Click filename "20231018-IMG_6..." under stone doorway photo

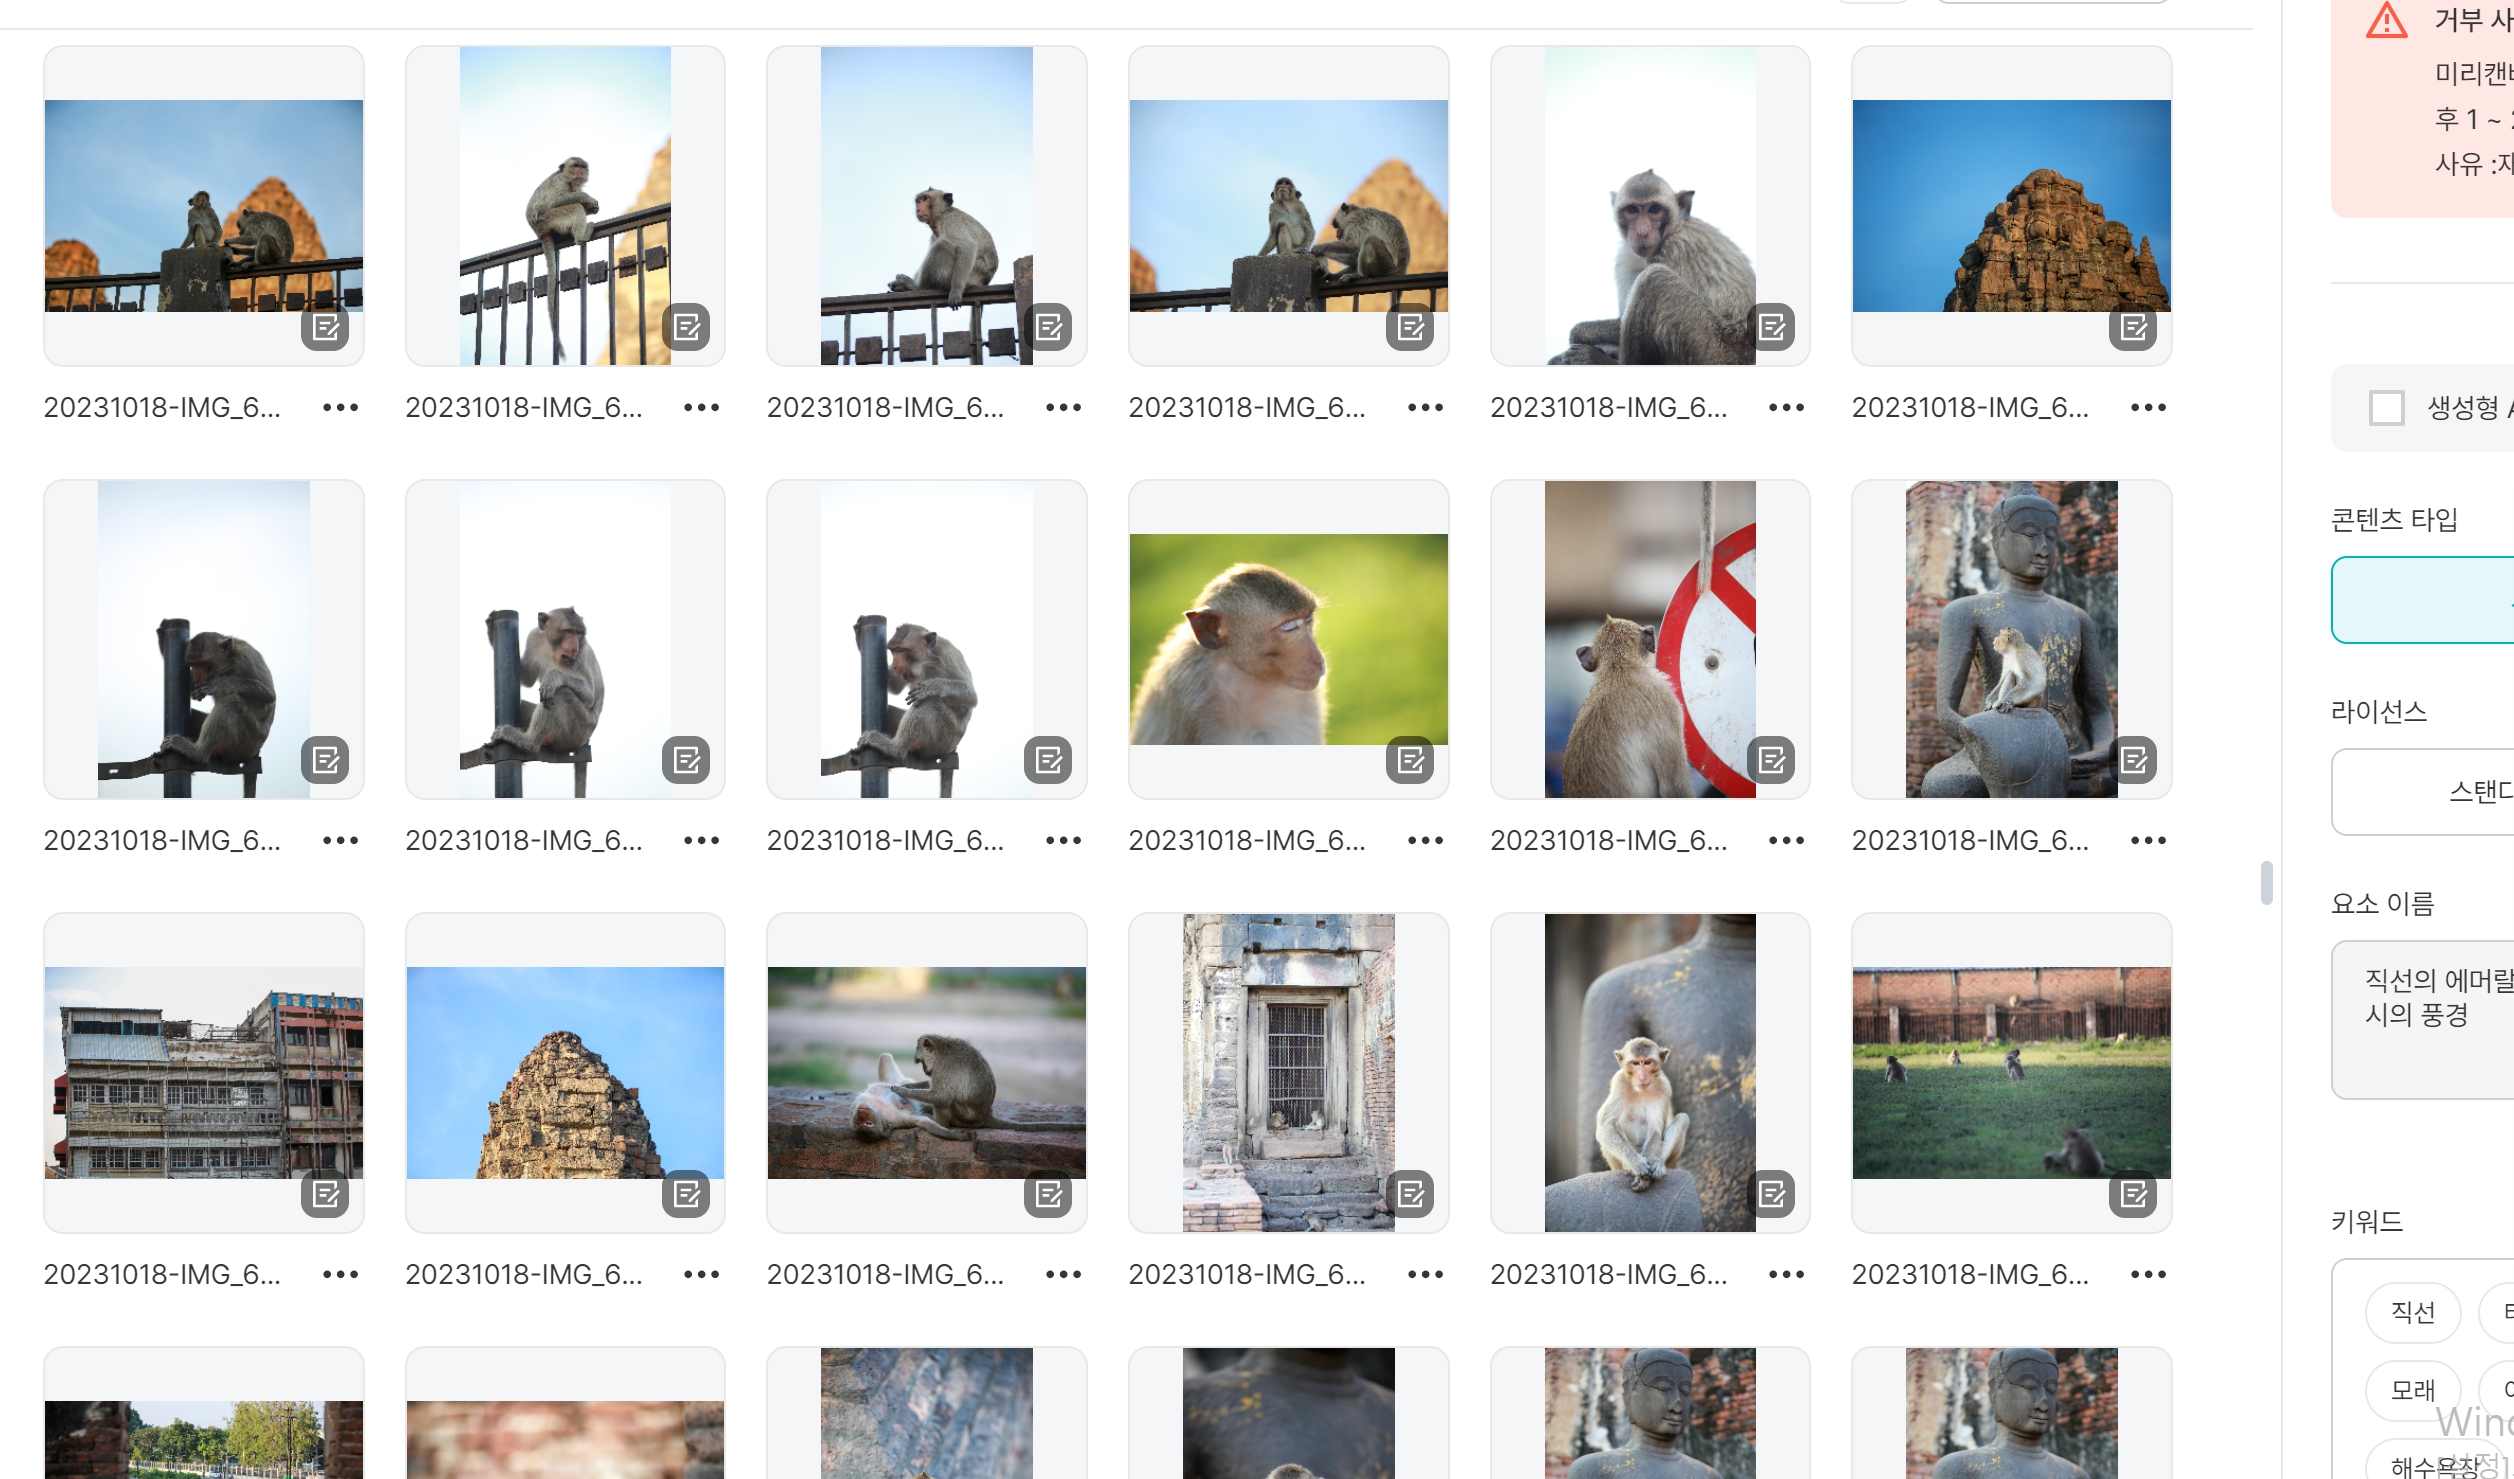1247,1275
